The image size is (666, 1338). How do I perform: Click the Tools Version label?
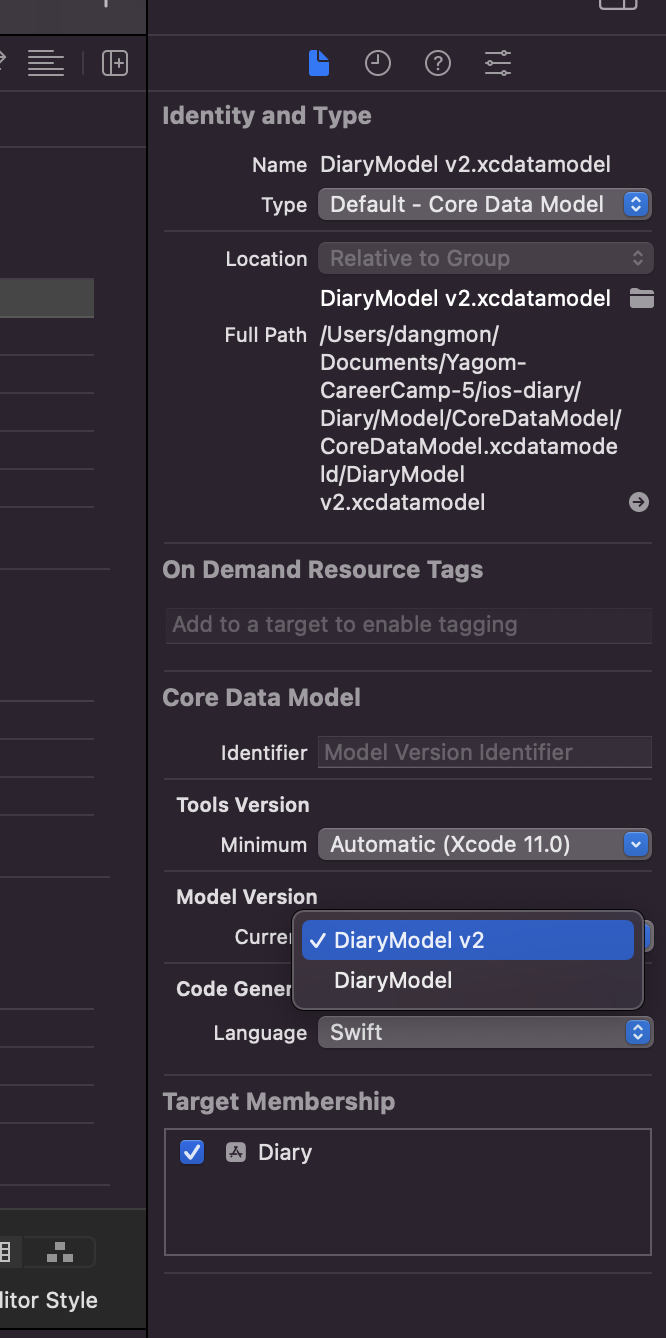pos(243,805)
